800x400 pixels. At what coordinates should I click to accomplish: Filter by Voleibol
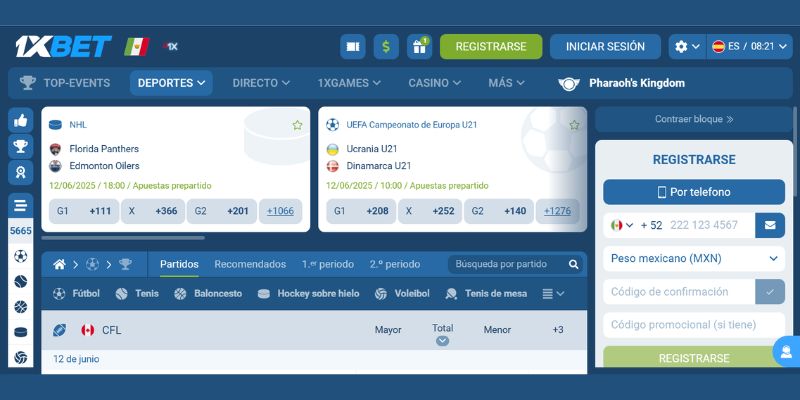(x=402, y=294)
